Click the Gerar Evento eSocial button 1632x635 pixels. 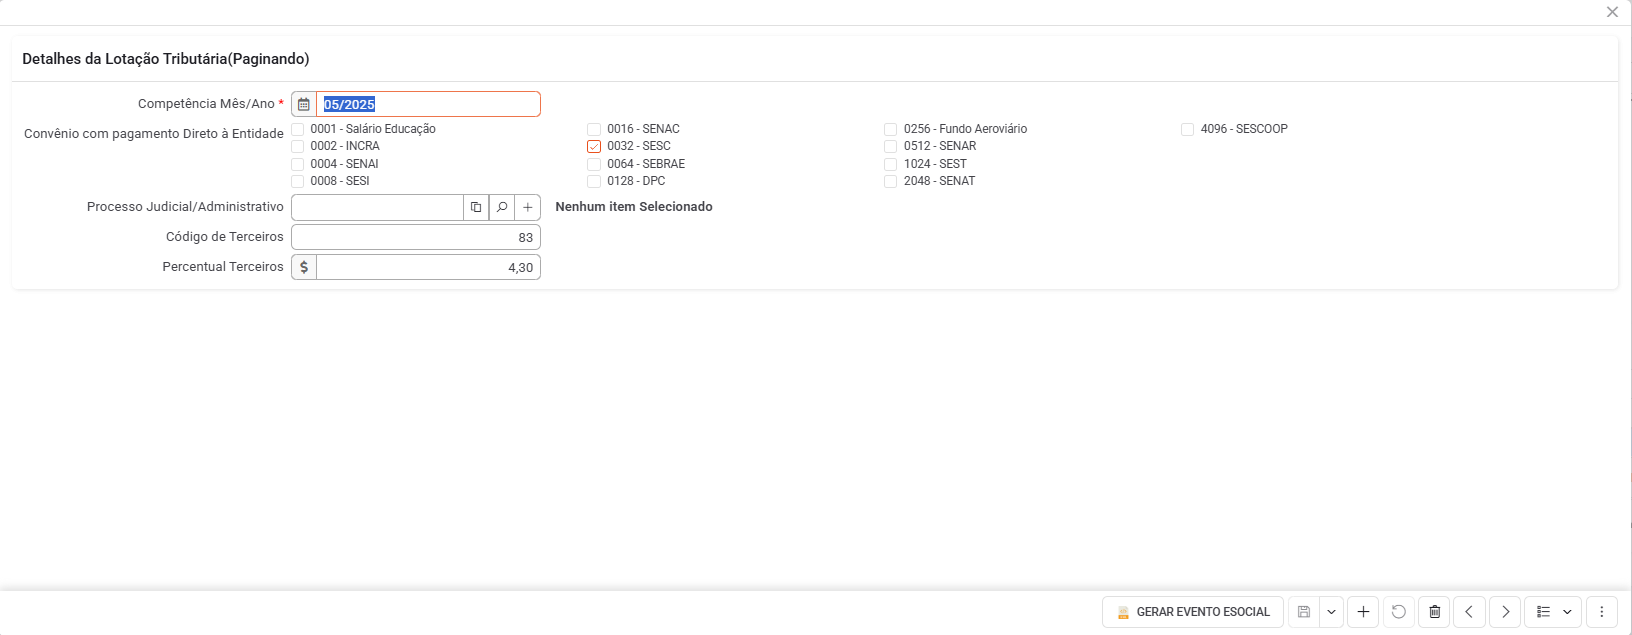pyautogui.click(x=1193, y=612)
